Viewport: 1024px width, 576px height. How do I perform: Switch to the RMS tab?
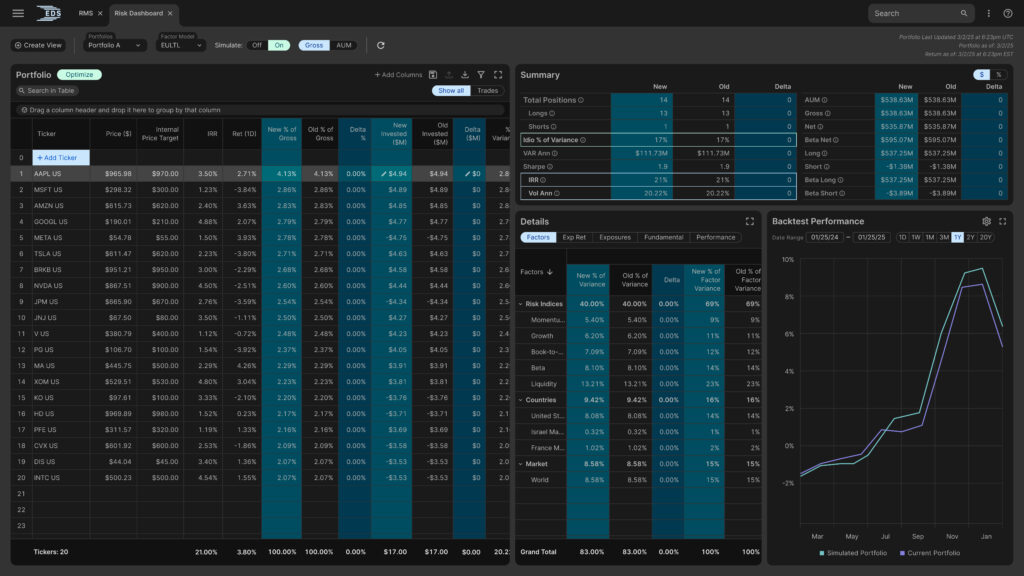[85, 13]
